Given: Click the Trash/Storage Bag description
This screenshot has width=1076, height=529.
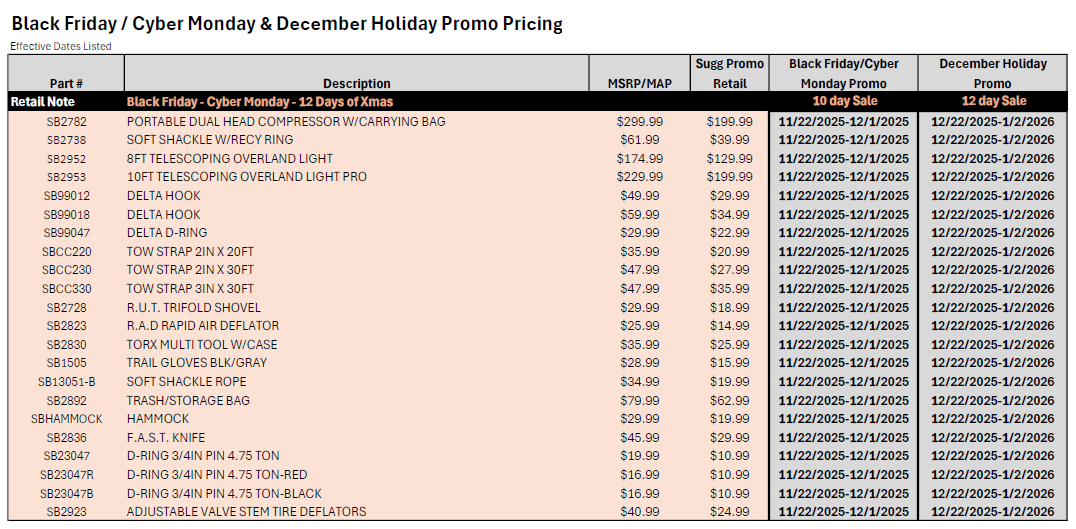Looking at the screenshot, I should point(189,400).
